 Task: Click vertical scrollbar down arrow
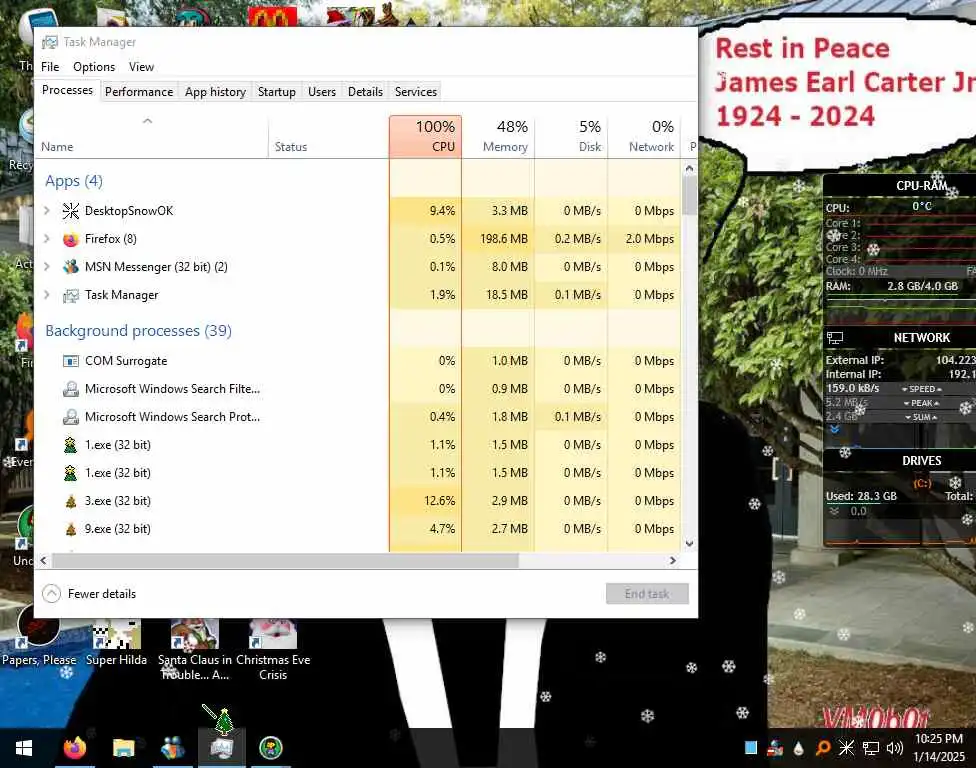(690, 543)
